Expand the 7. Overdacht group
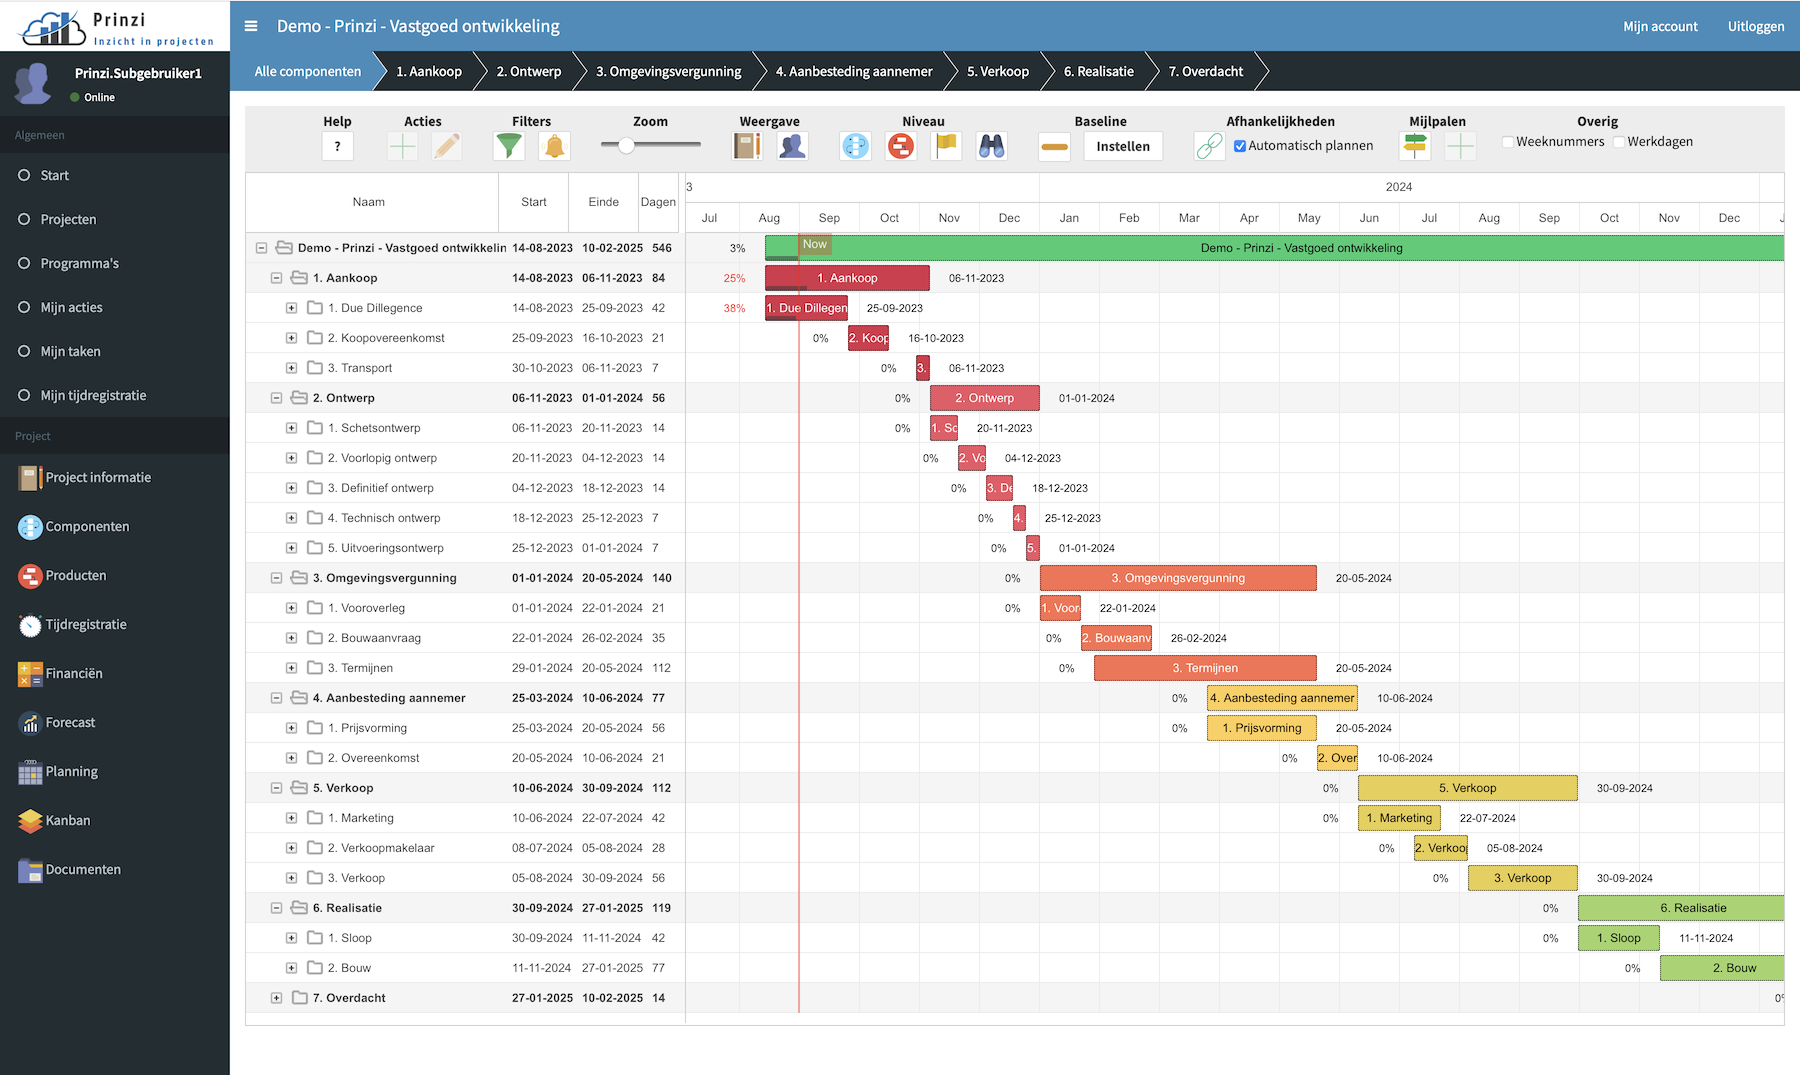This screenshot has height=1075, width=1800. [x=276, y=998]
